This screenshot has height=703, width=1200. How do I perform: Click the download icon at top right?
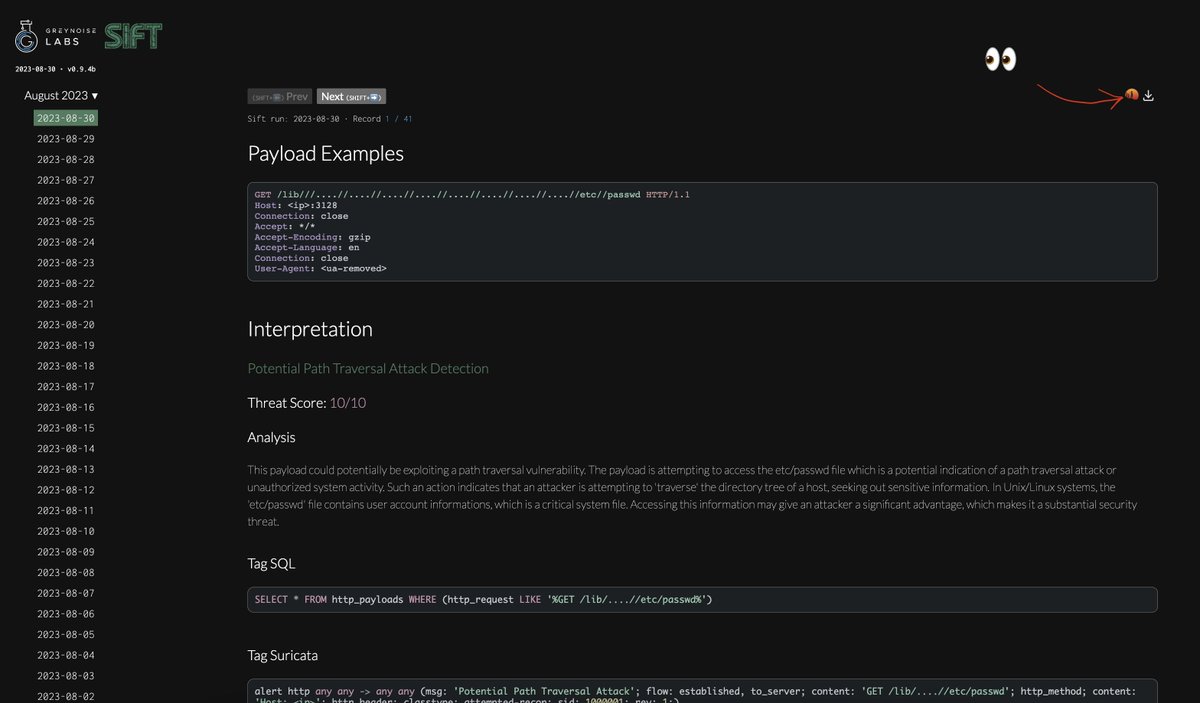point(1149,96)
